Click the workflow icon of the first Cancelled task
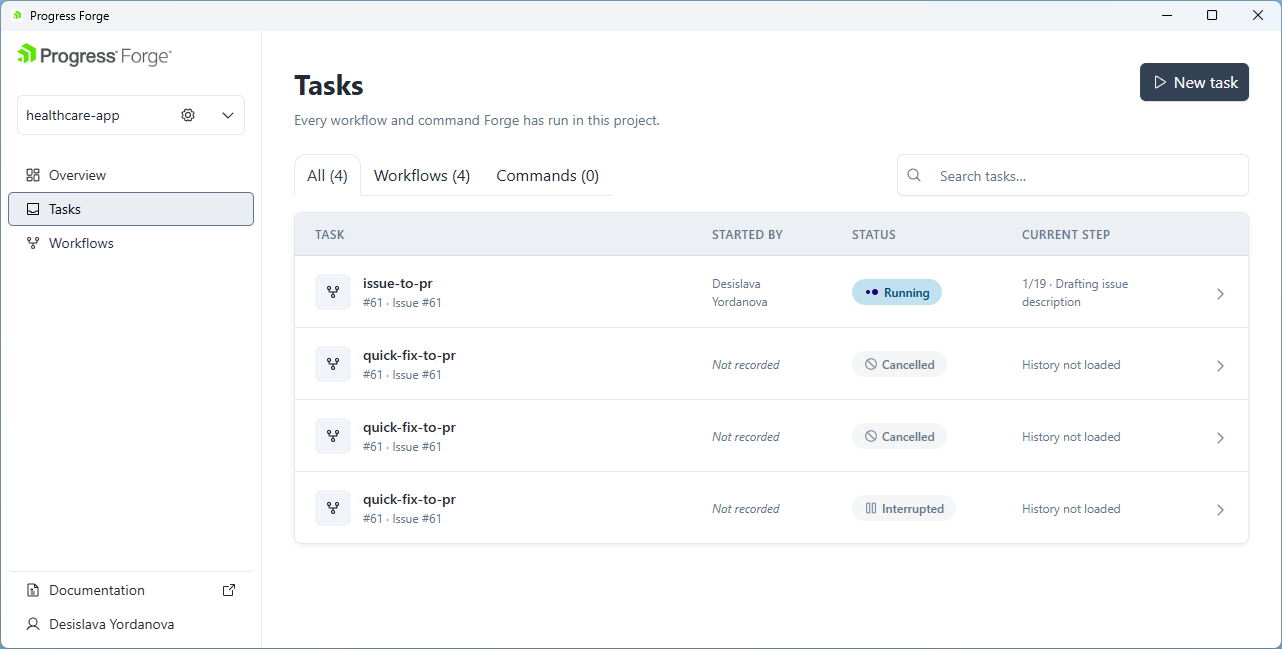The height and width of the screenshot is (649, 1282). [333, 364]
